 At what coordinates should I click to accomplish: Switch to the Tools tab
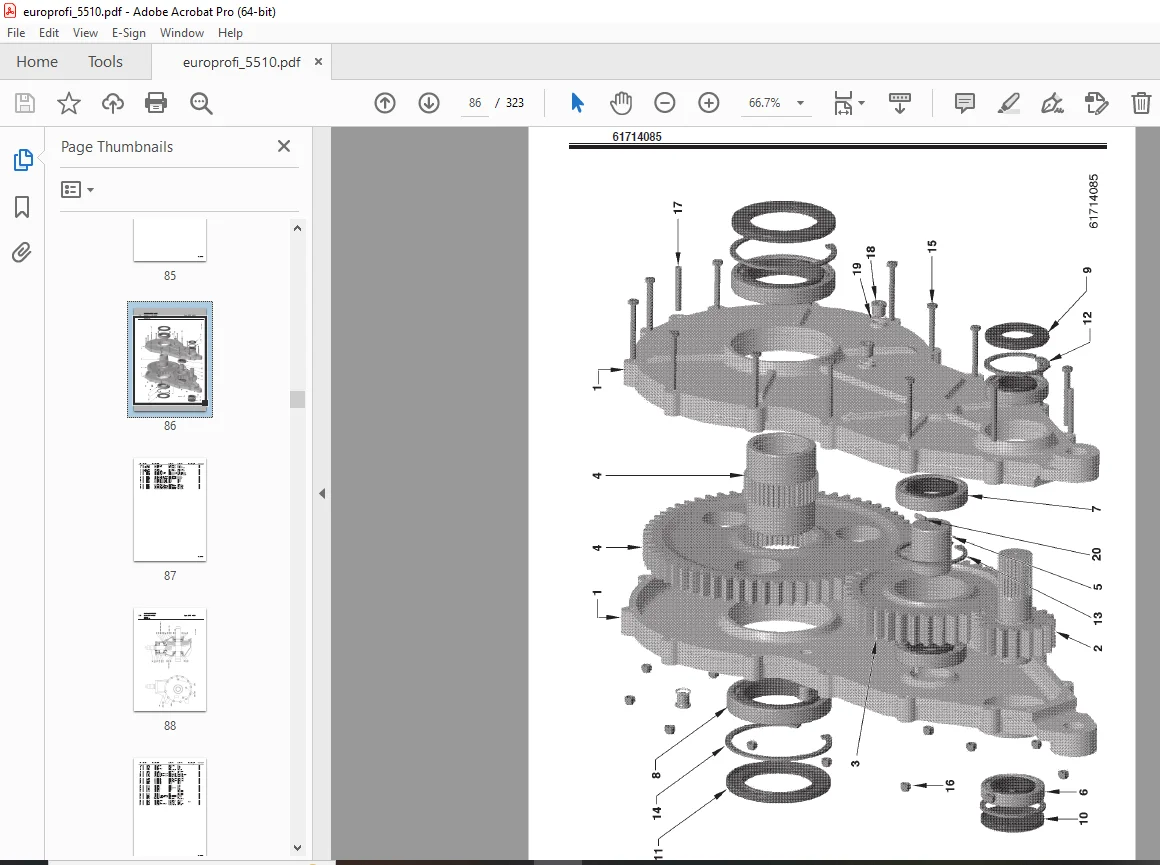[105, 61]
